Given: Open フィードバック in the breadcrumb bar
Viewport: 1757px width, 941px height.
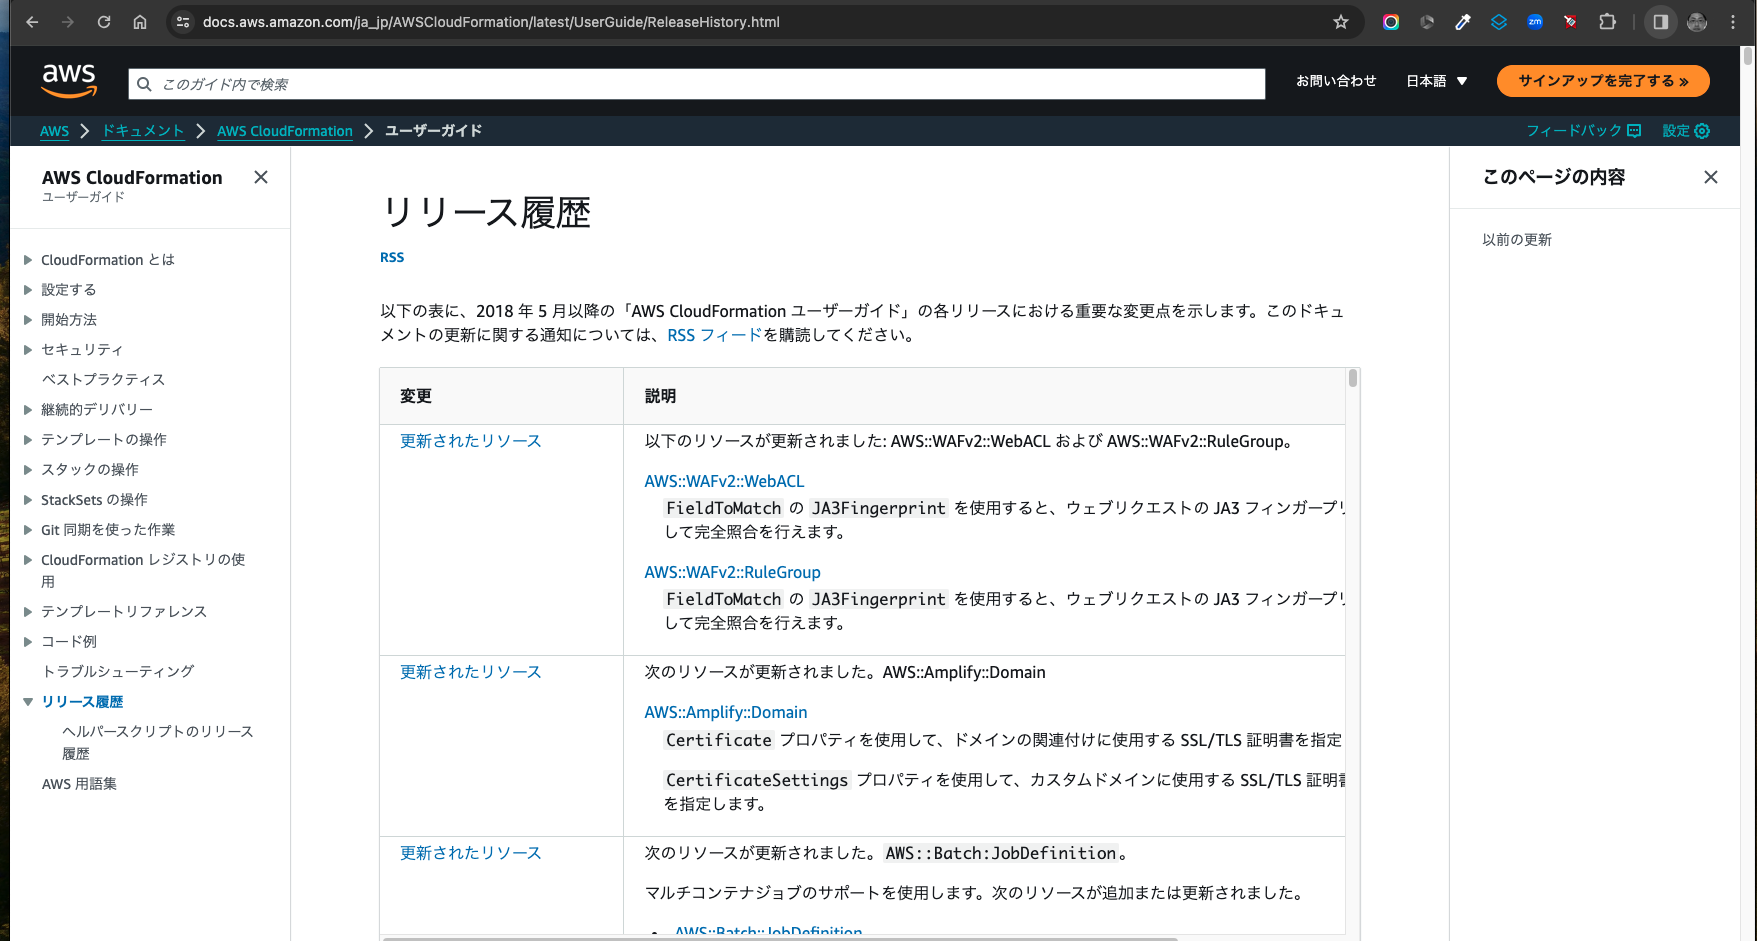Looking at the screenshot, I should pyautogui.click(x=1584, y=131).
